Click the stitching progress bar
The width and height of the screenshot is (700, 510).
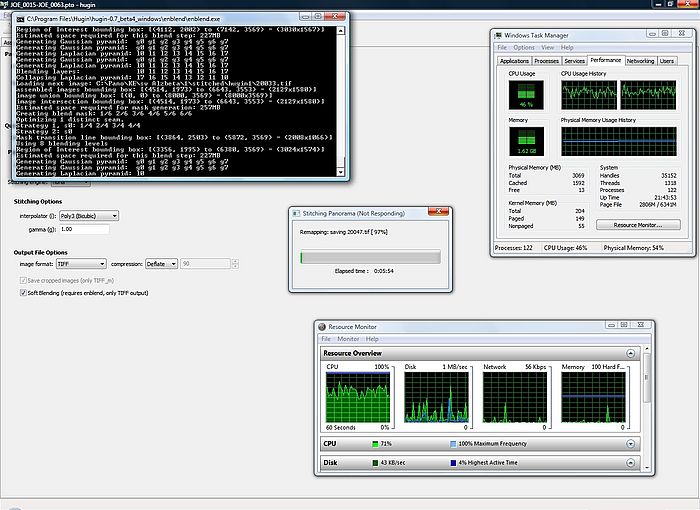tap(370, 257)
